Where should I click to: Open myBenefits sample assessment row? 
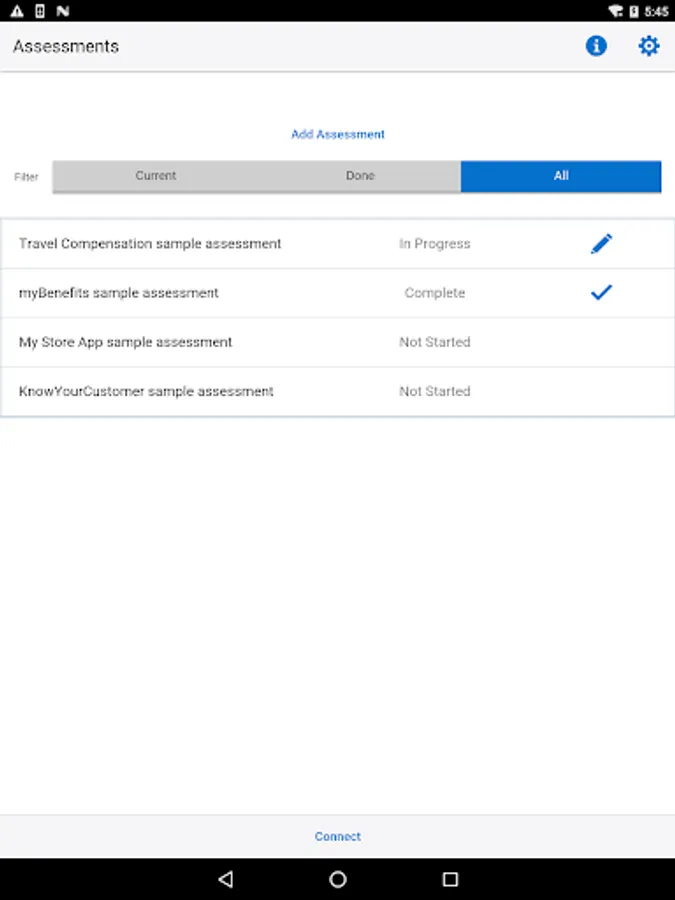click(x=338, y=293)
